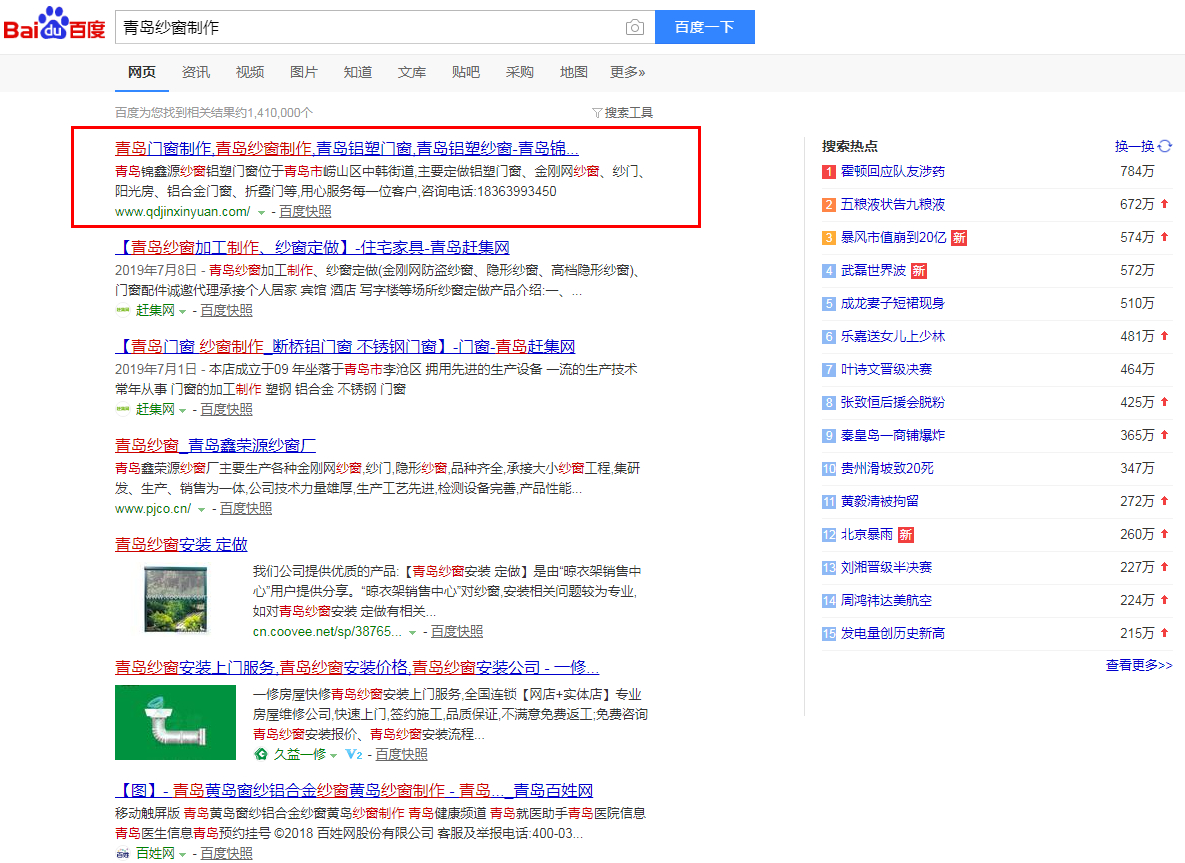This screenshot has width=1185, height=863.
Task: Click rank 2 badge for 五粮液状告九粮液
Action: click(829, 205)
